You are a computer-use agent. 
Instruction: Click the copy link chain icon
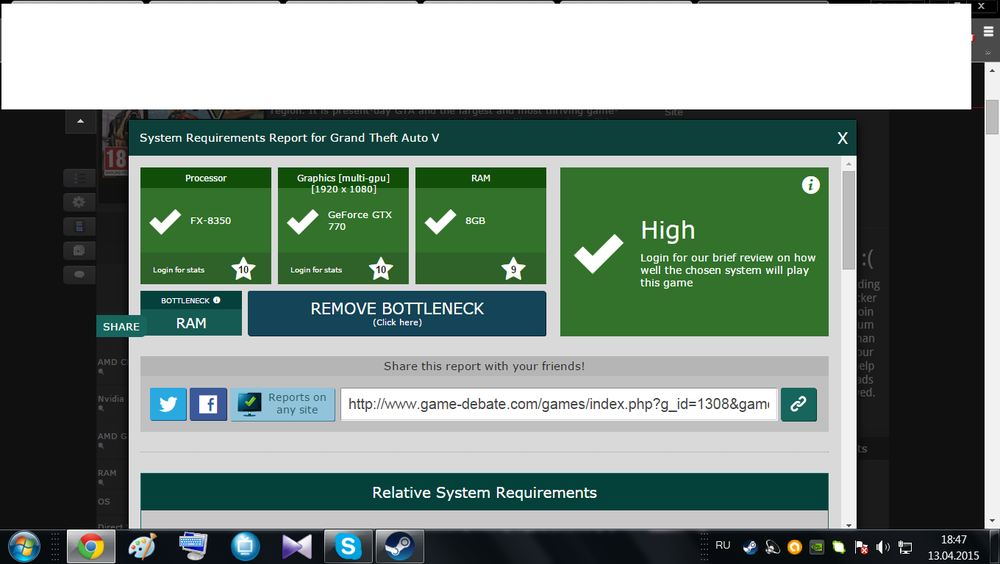798,404
